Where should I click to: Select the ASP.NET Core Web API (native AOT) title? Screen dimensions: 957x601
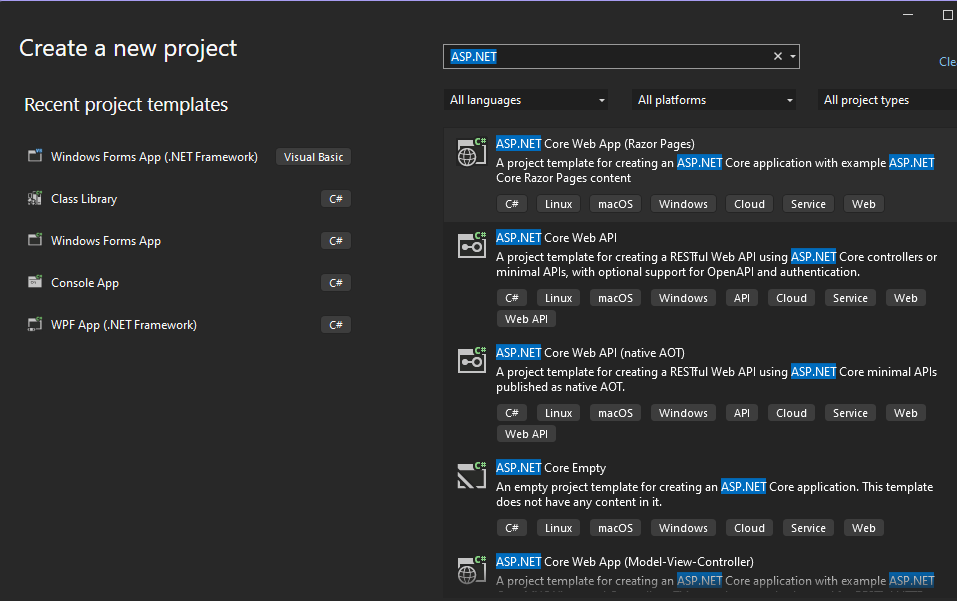click(x=590, y=353)
